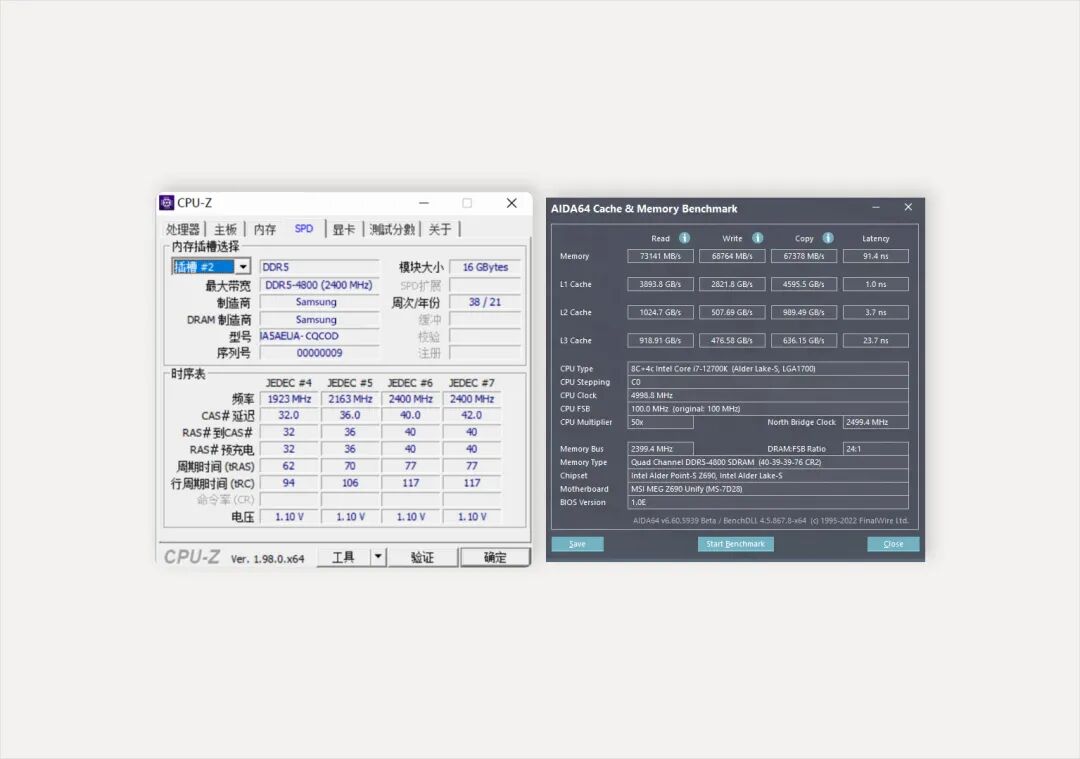
Task: Click tRAS value 62 cell
Action: (x=289, y=466)
